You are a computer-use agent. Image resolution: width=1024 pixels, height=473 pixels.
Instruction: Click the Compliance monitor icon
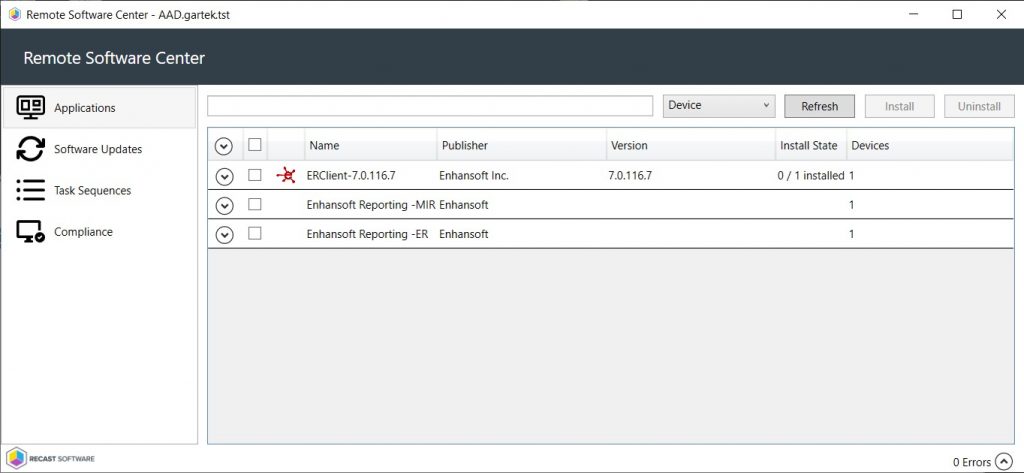tap(30, 232)
